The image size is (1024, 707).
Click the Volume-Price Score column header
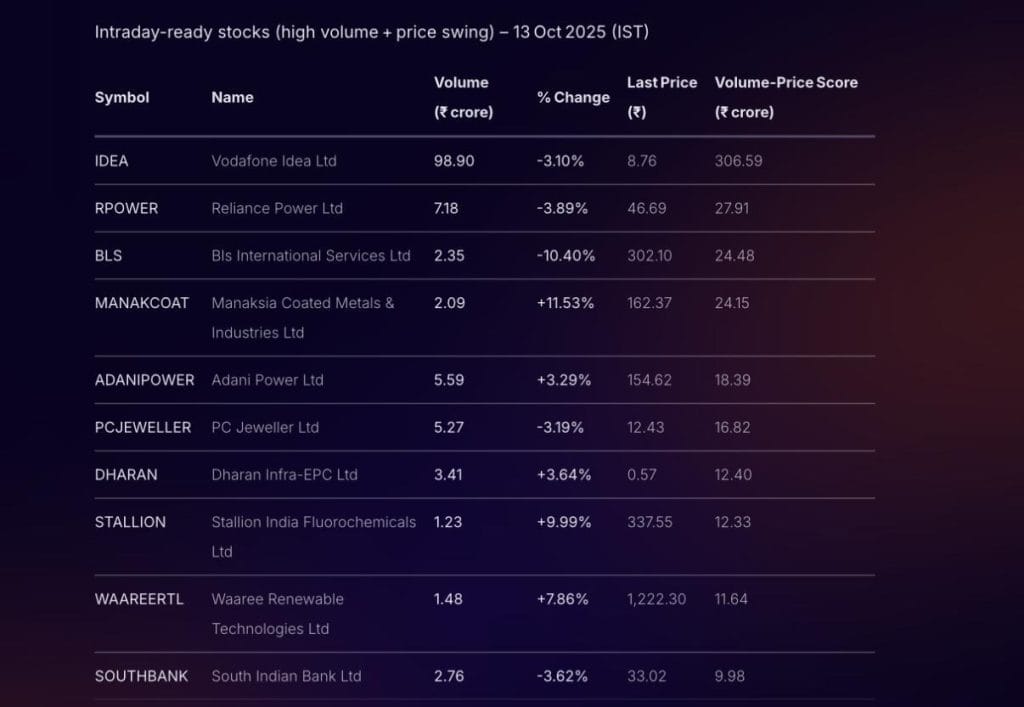[x=786, y=97]
